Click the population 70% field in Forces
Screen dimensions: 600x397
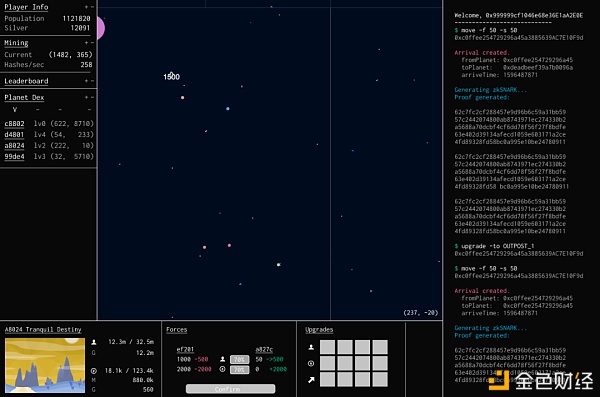point(240,359)
